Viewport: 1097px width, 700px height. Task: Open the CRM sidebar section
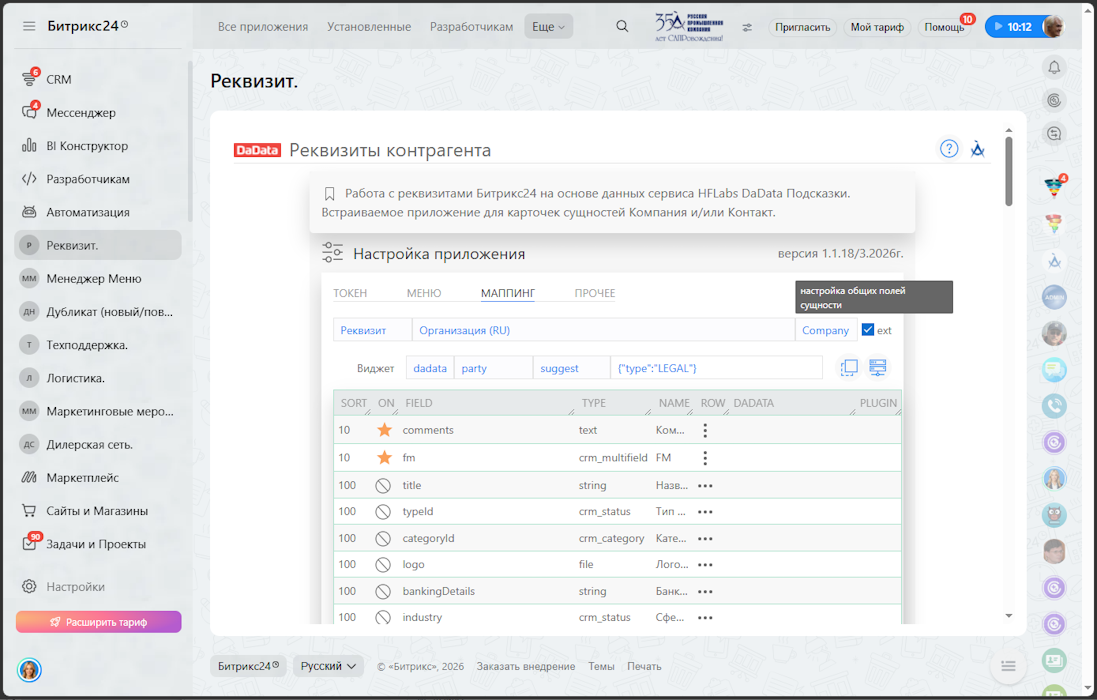click(x=58, y=79)
